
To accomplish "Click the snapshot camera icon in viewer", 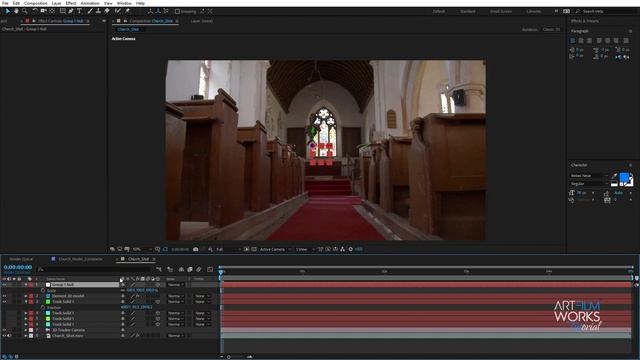I will [196, 249].
